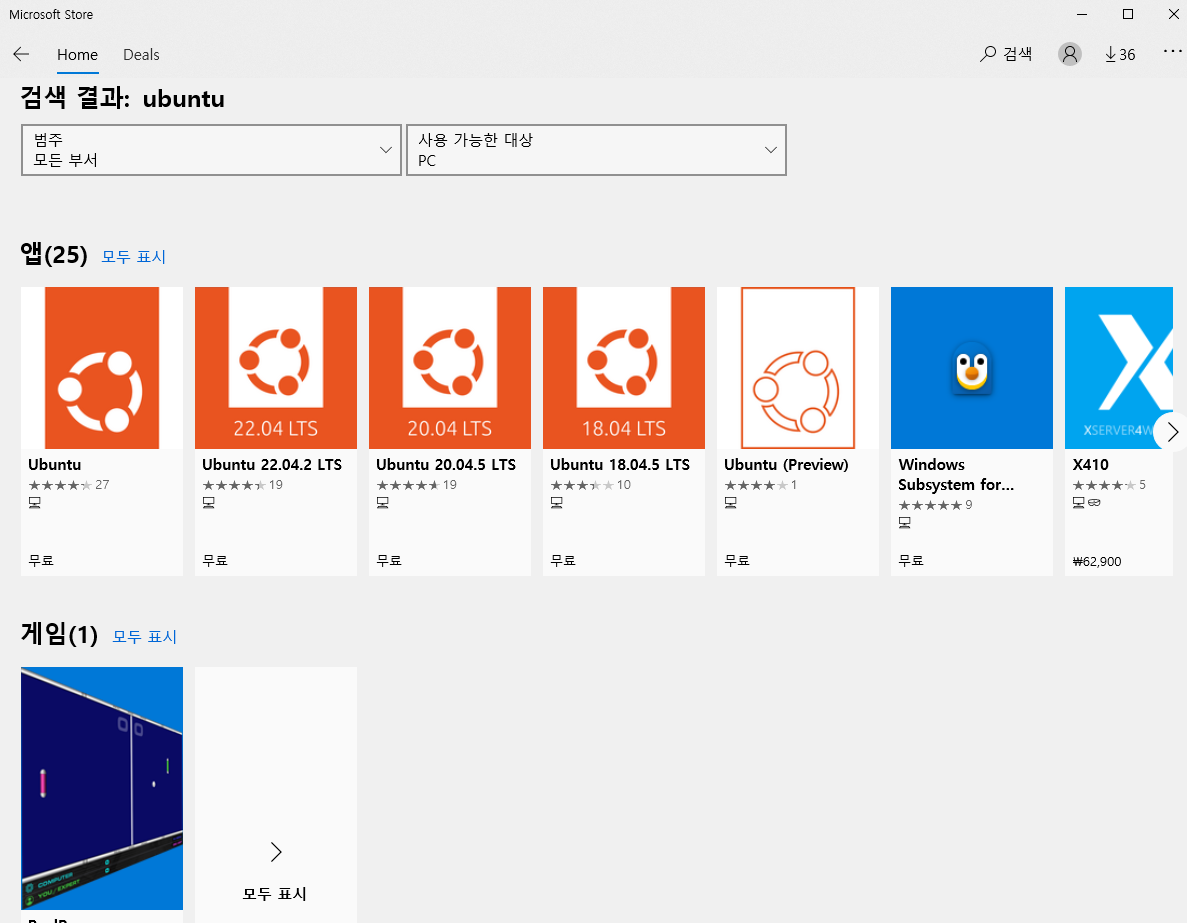Viewport: 1187px width, 923px height.
Task: Expand the 사용 가능한 대상 PC dropdown
Action: (x=597, y=150)
